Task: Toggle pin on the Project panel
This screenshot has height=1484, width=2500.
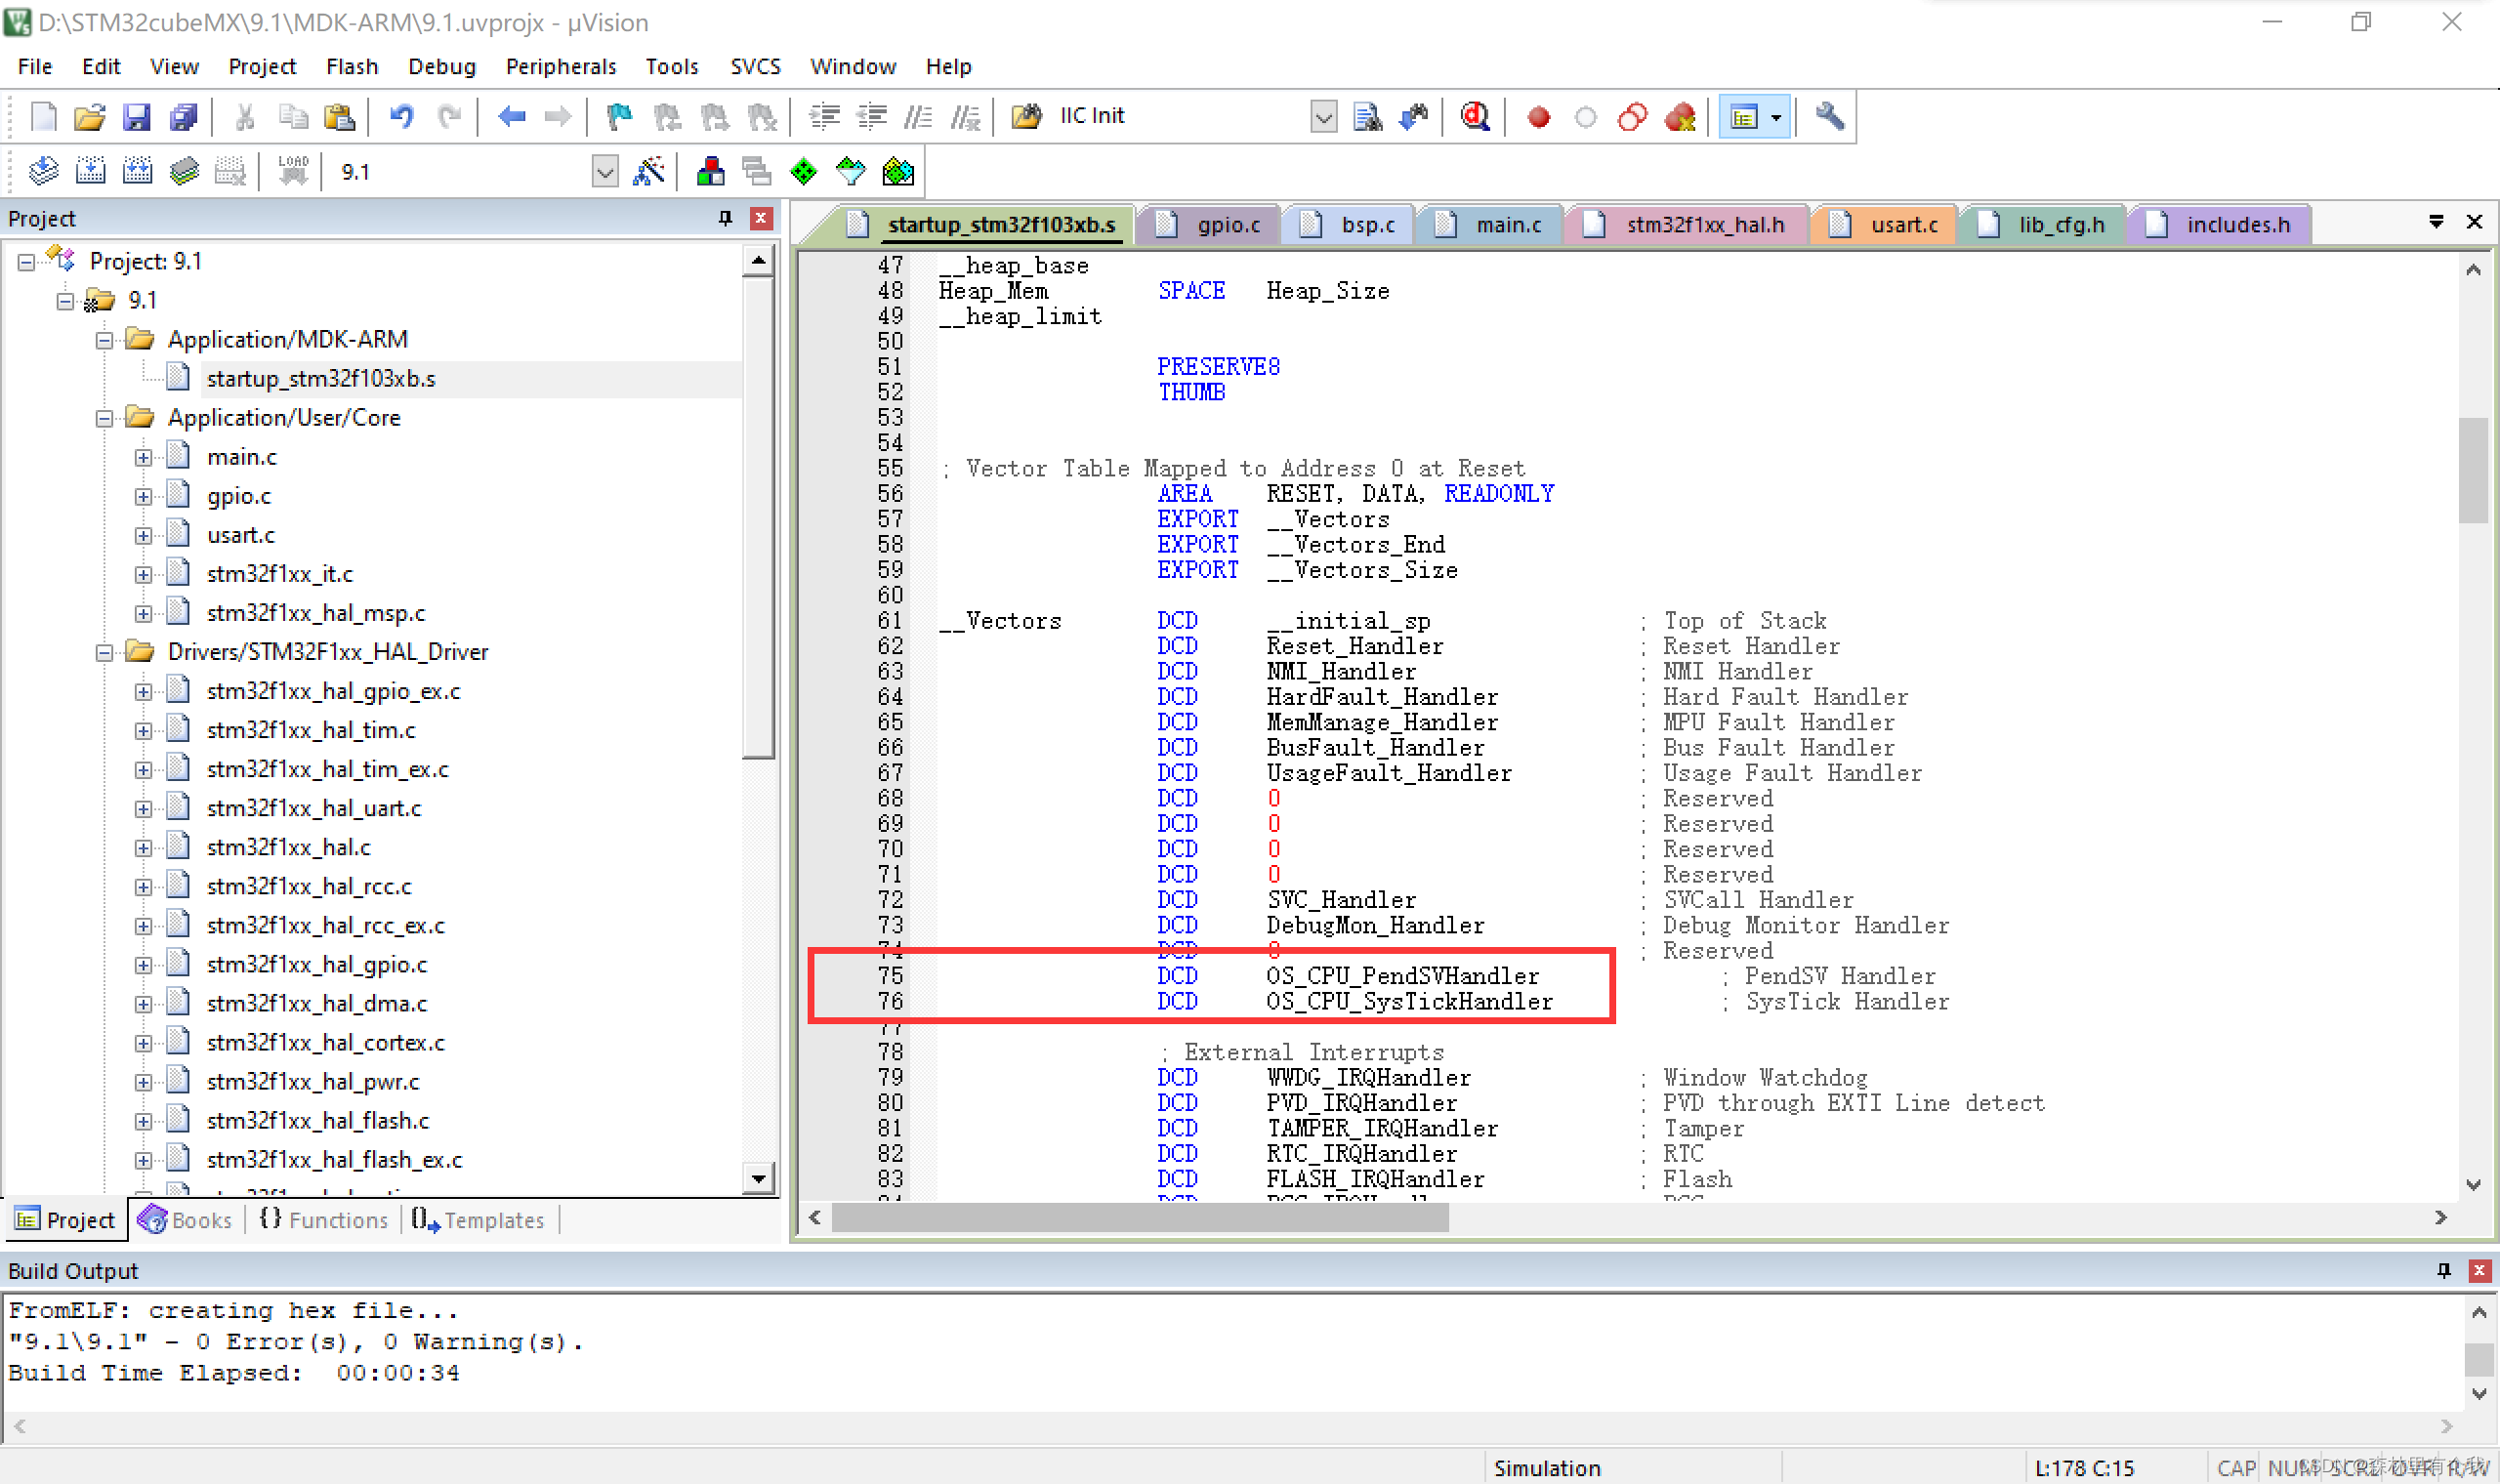Action: 725,218
